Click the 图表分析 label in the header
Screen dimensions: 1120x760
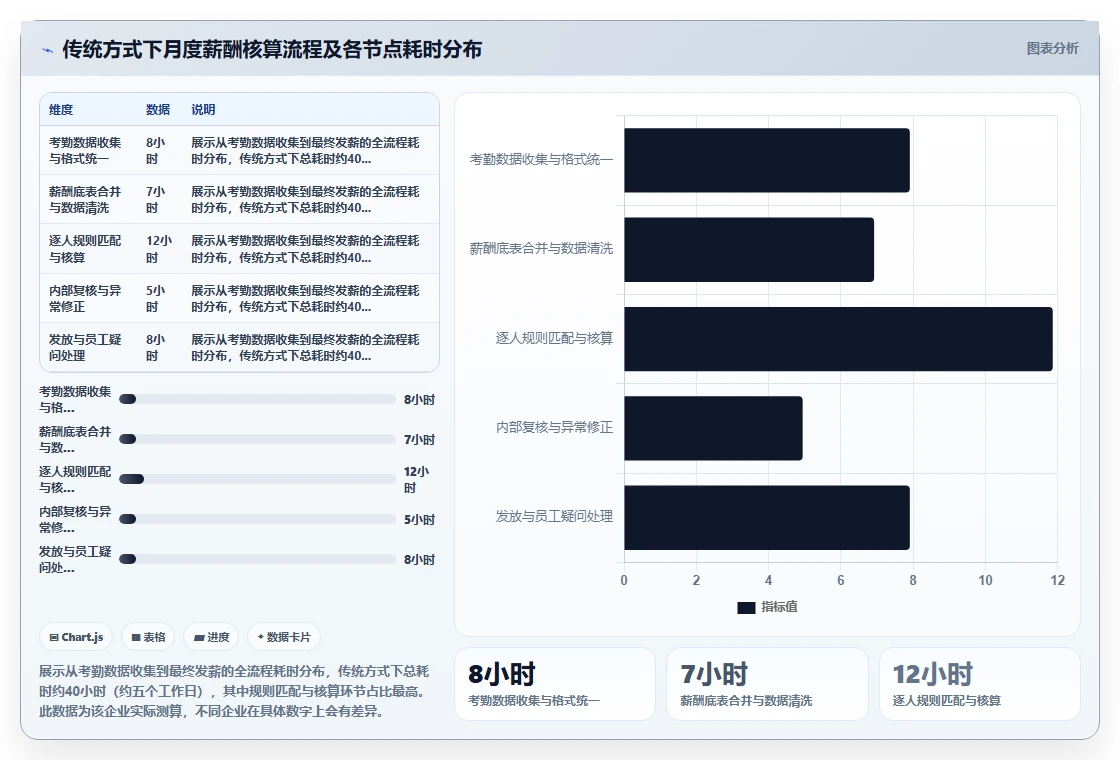click(1052, 49)
